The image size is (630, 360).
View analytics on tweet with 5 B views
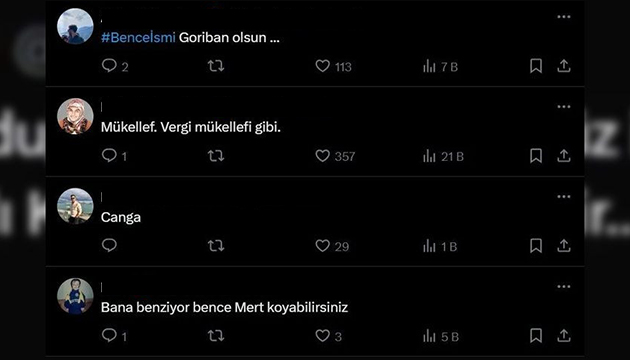pos(441,336)
